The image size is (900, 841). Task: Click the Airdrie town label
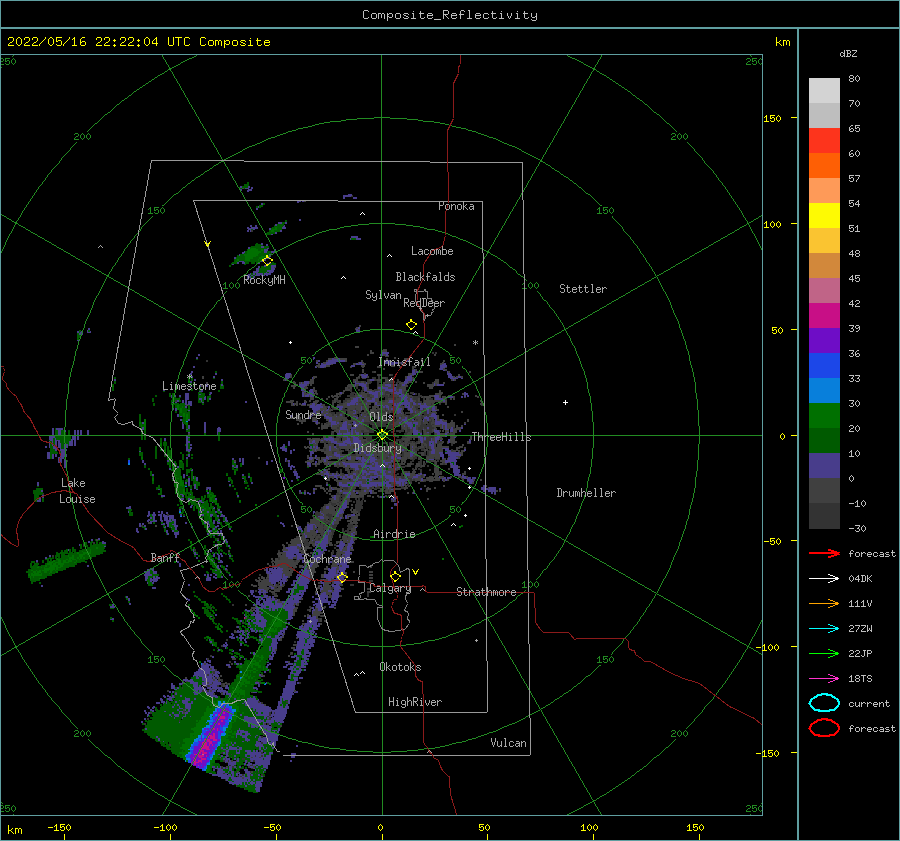(x=394, y=534)
